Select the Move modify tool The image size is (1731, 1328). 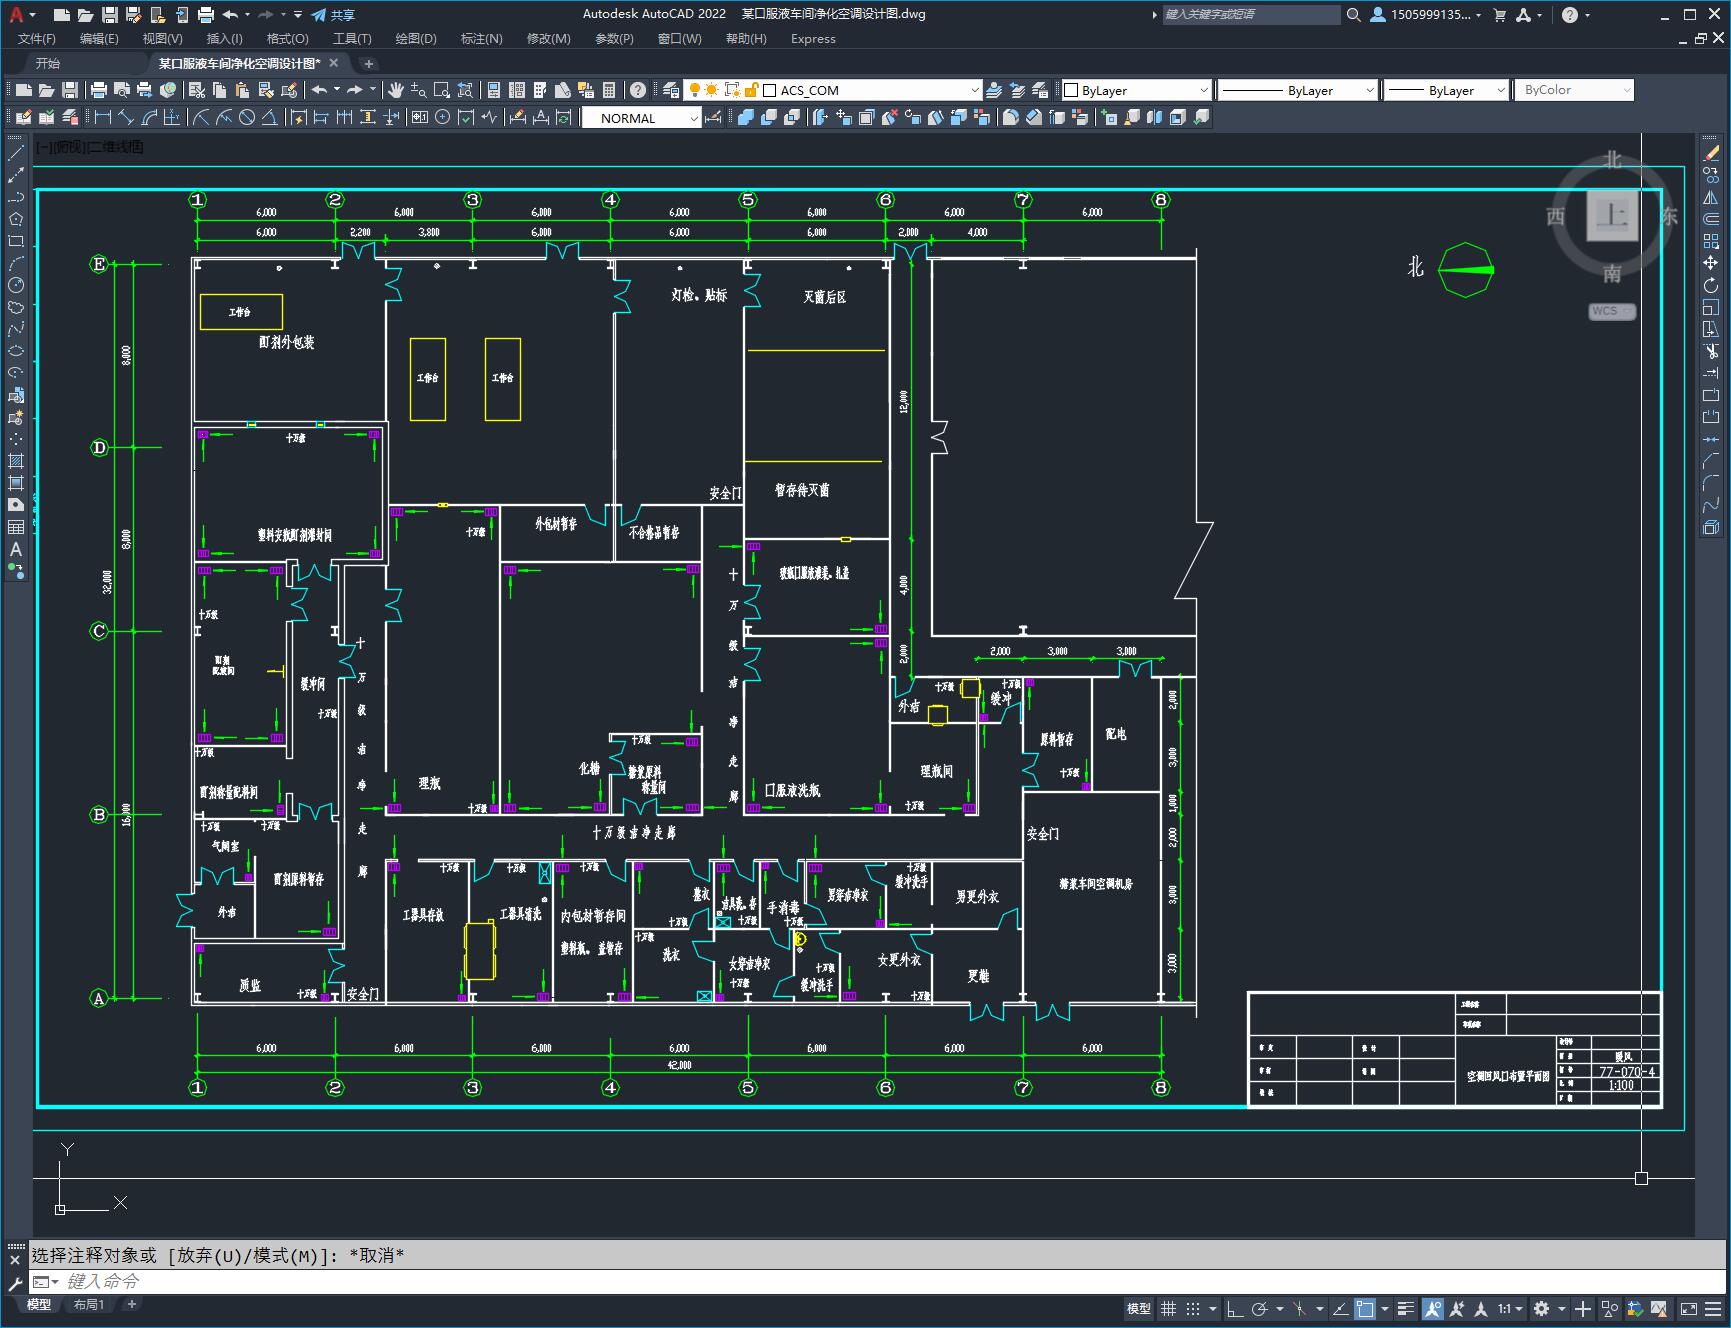pyautogui.click(x=1711, y=263)
